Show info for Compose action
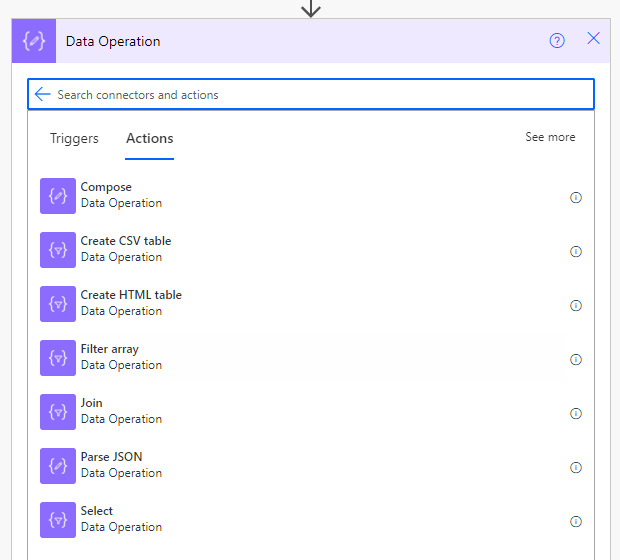The width and height of the screenshot is (620, 560). (576, 198)
